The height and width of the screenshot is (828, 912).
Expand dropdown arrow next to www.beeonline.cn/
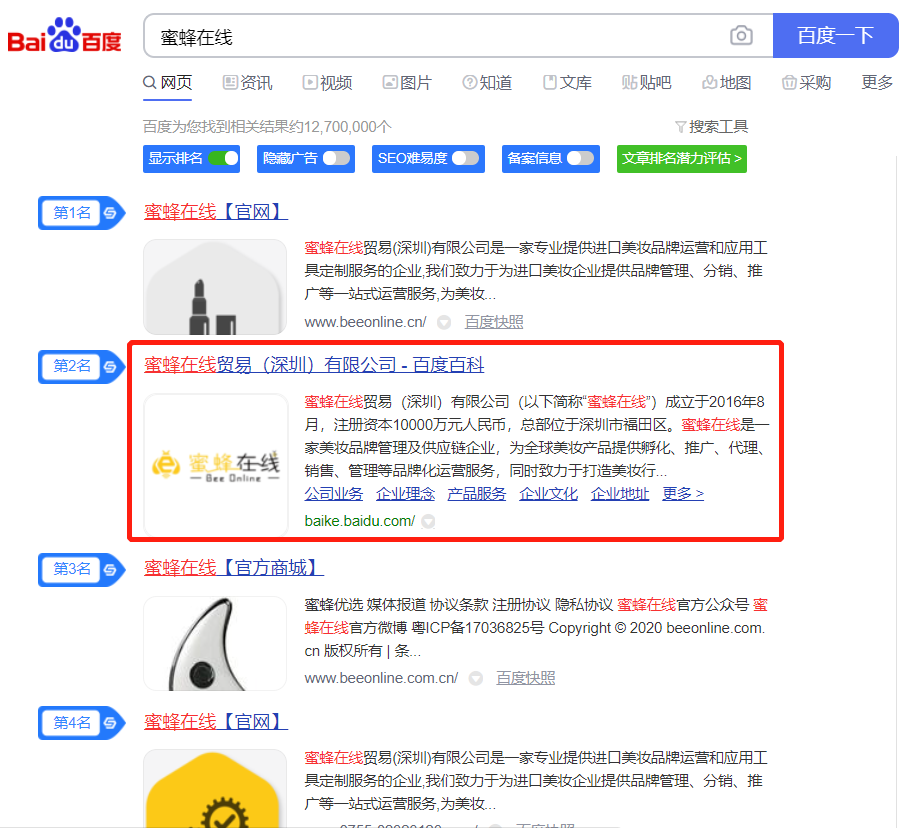444,322
